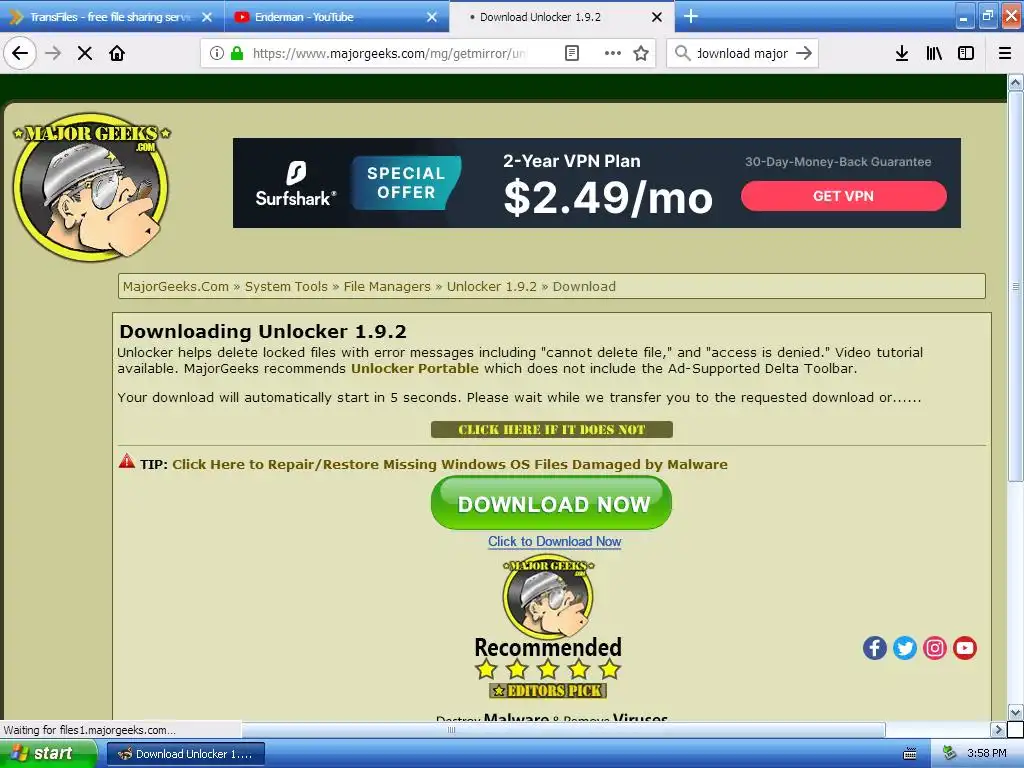Go to MajorGeeks.Com breadcrumb
This screenshot has height=768, width=1024.
click(176, 287)
